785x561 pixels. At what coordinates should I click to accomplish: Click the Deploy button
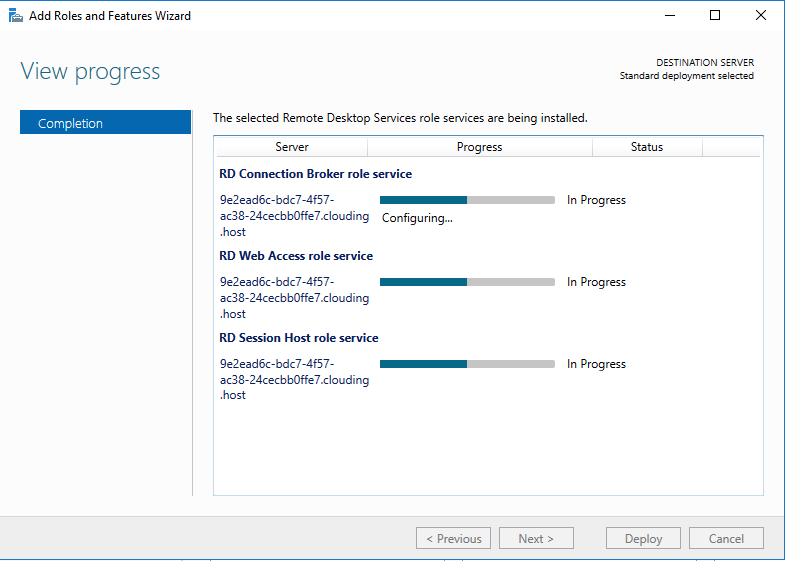(643, 538)
